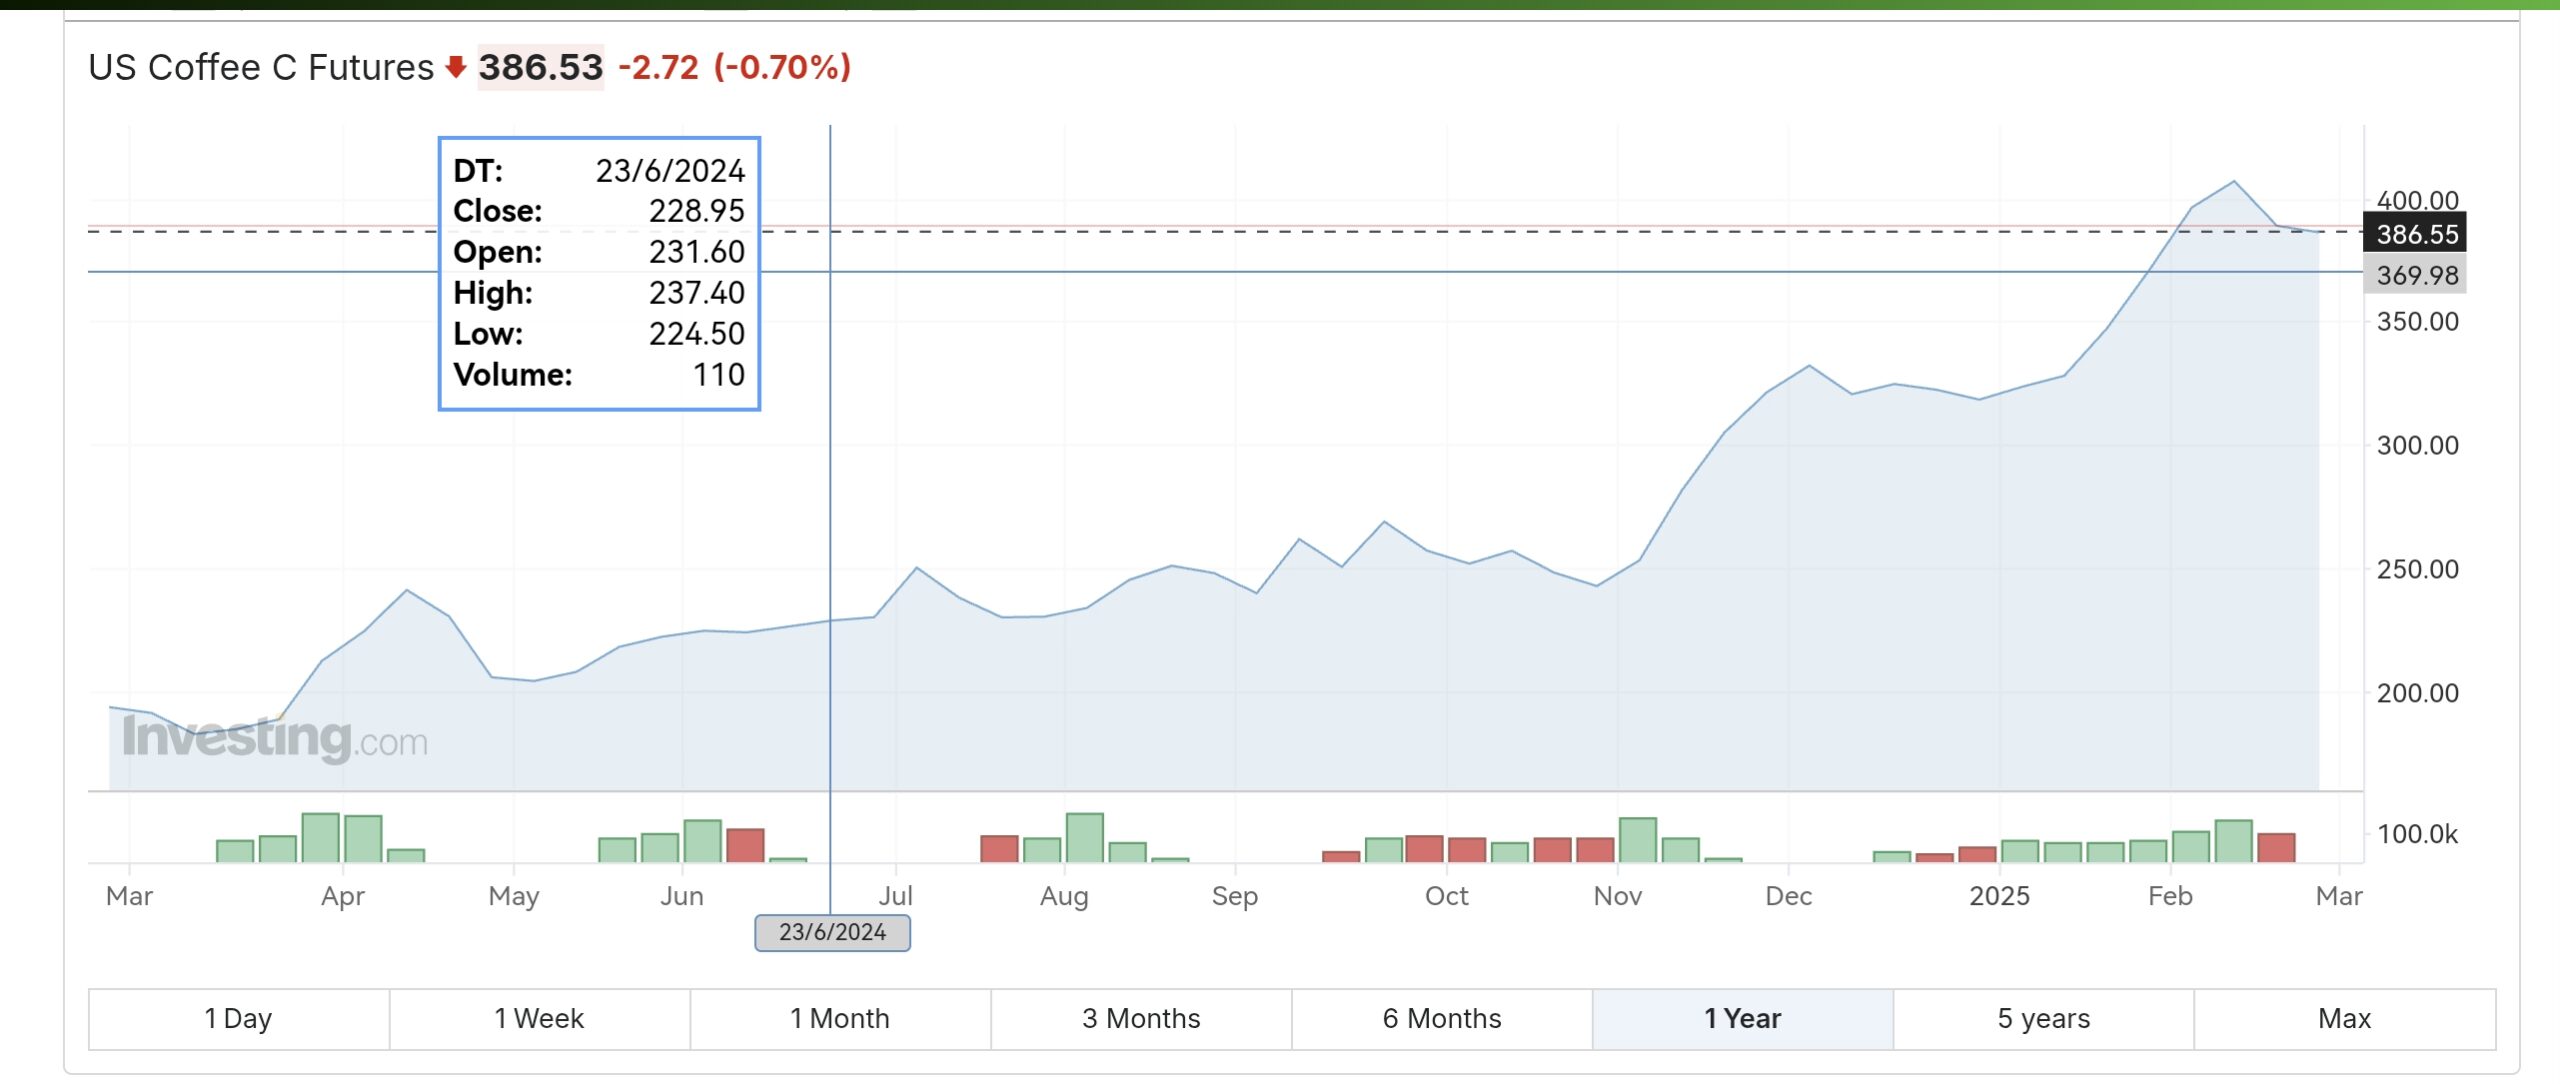Choose the 1 Month period tab

tap(840, 1018)
